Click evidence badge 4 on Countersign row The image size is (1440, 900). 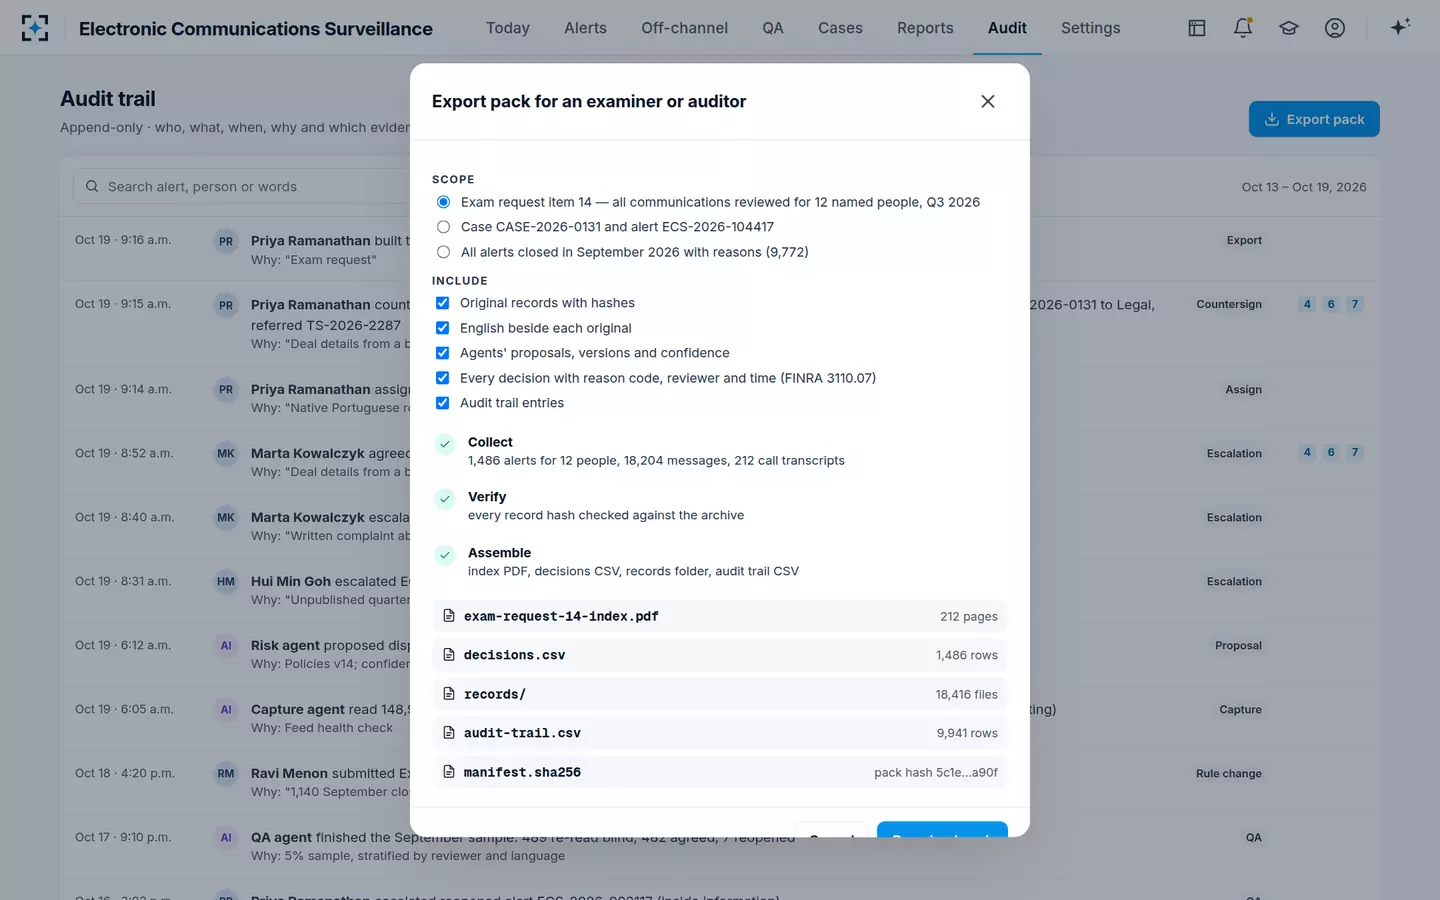[x=1307, y=304]
